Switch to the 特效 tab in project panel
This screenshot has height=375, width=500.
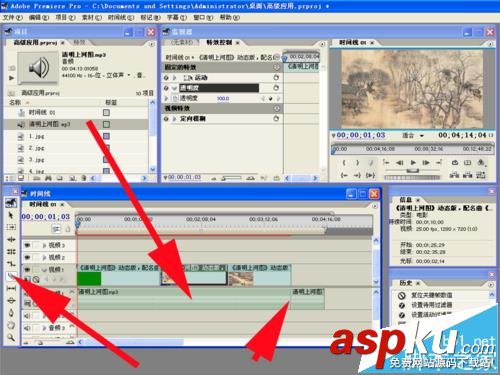(x=79, y=42)
